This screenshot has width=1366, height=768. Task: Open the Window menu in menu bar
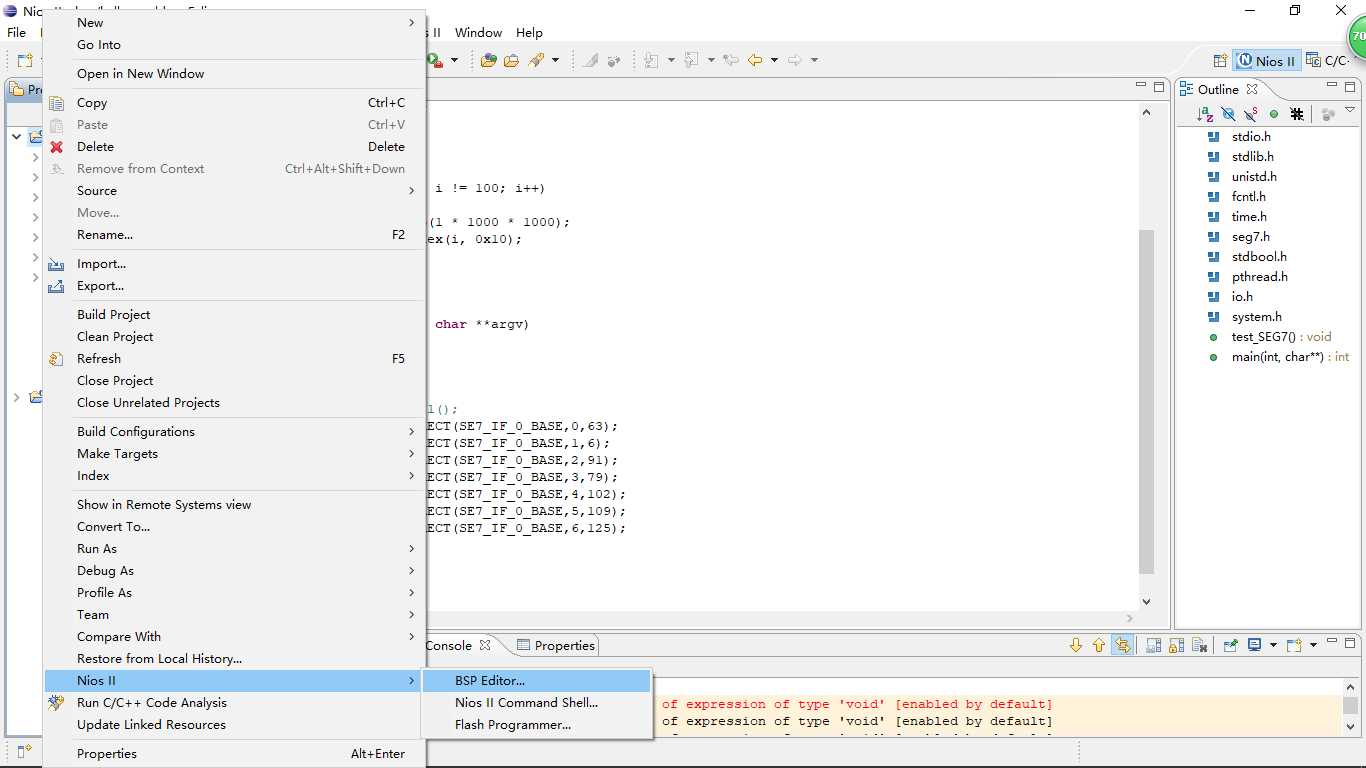(x=479, y=32)
